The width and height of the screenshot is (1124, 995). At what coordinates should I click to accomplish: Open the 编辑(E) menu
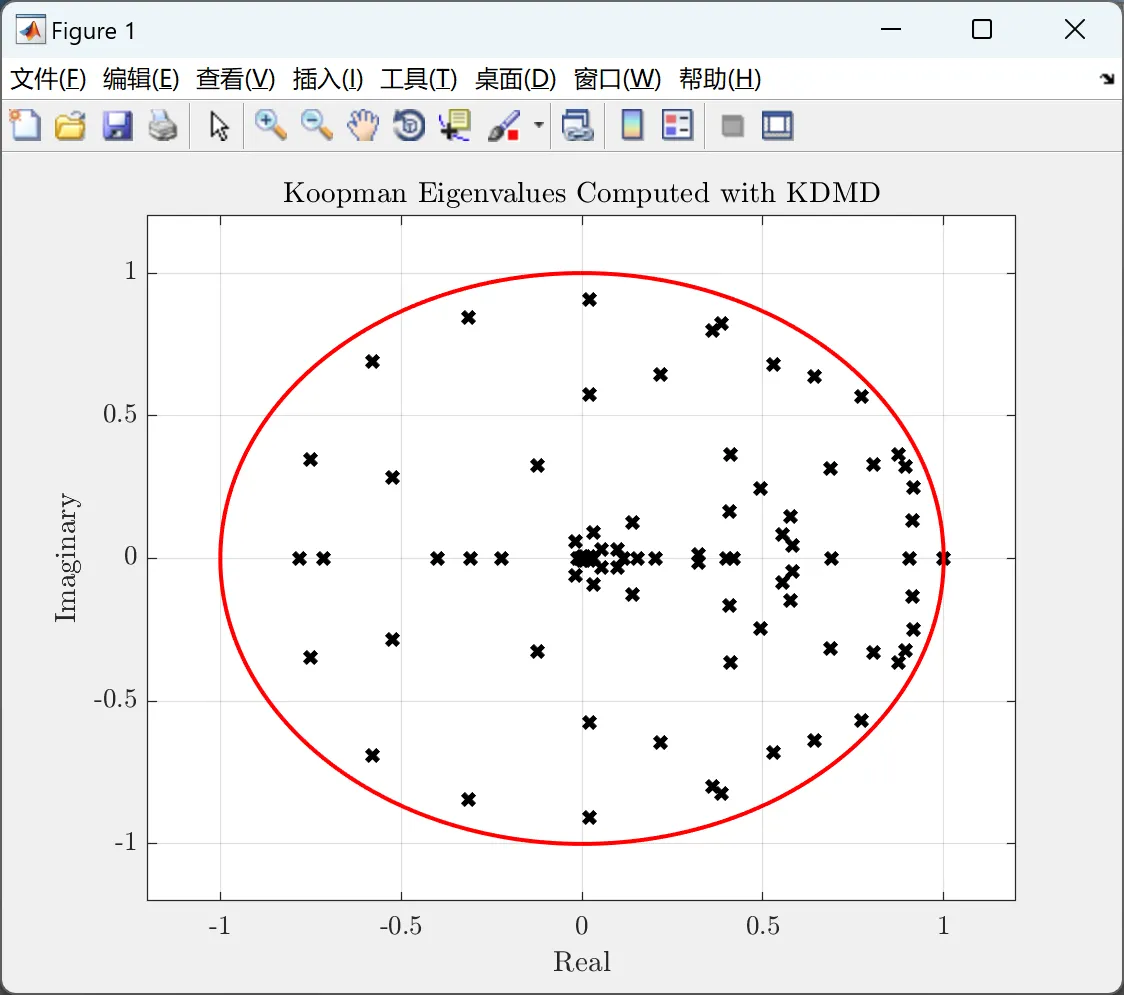point(141,79)
